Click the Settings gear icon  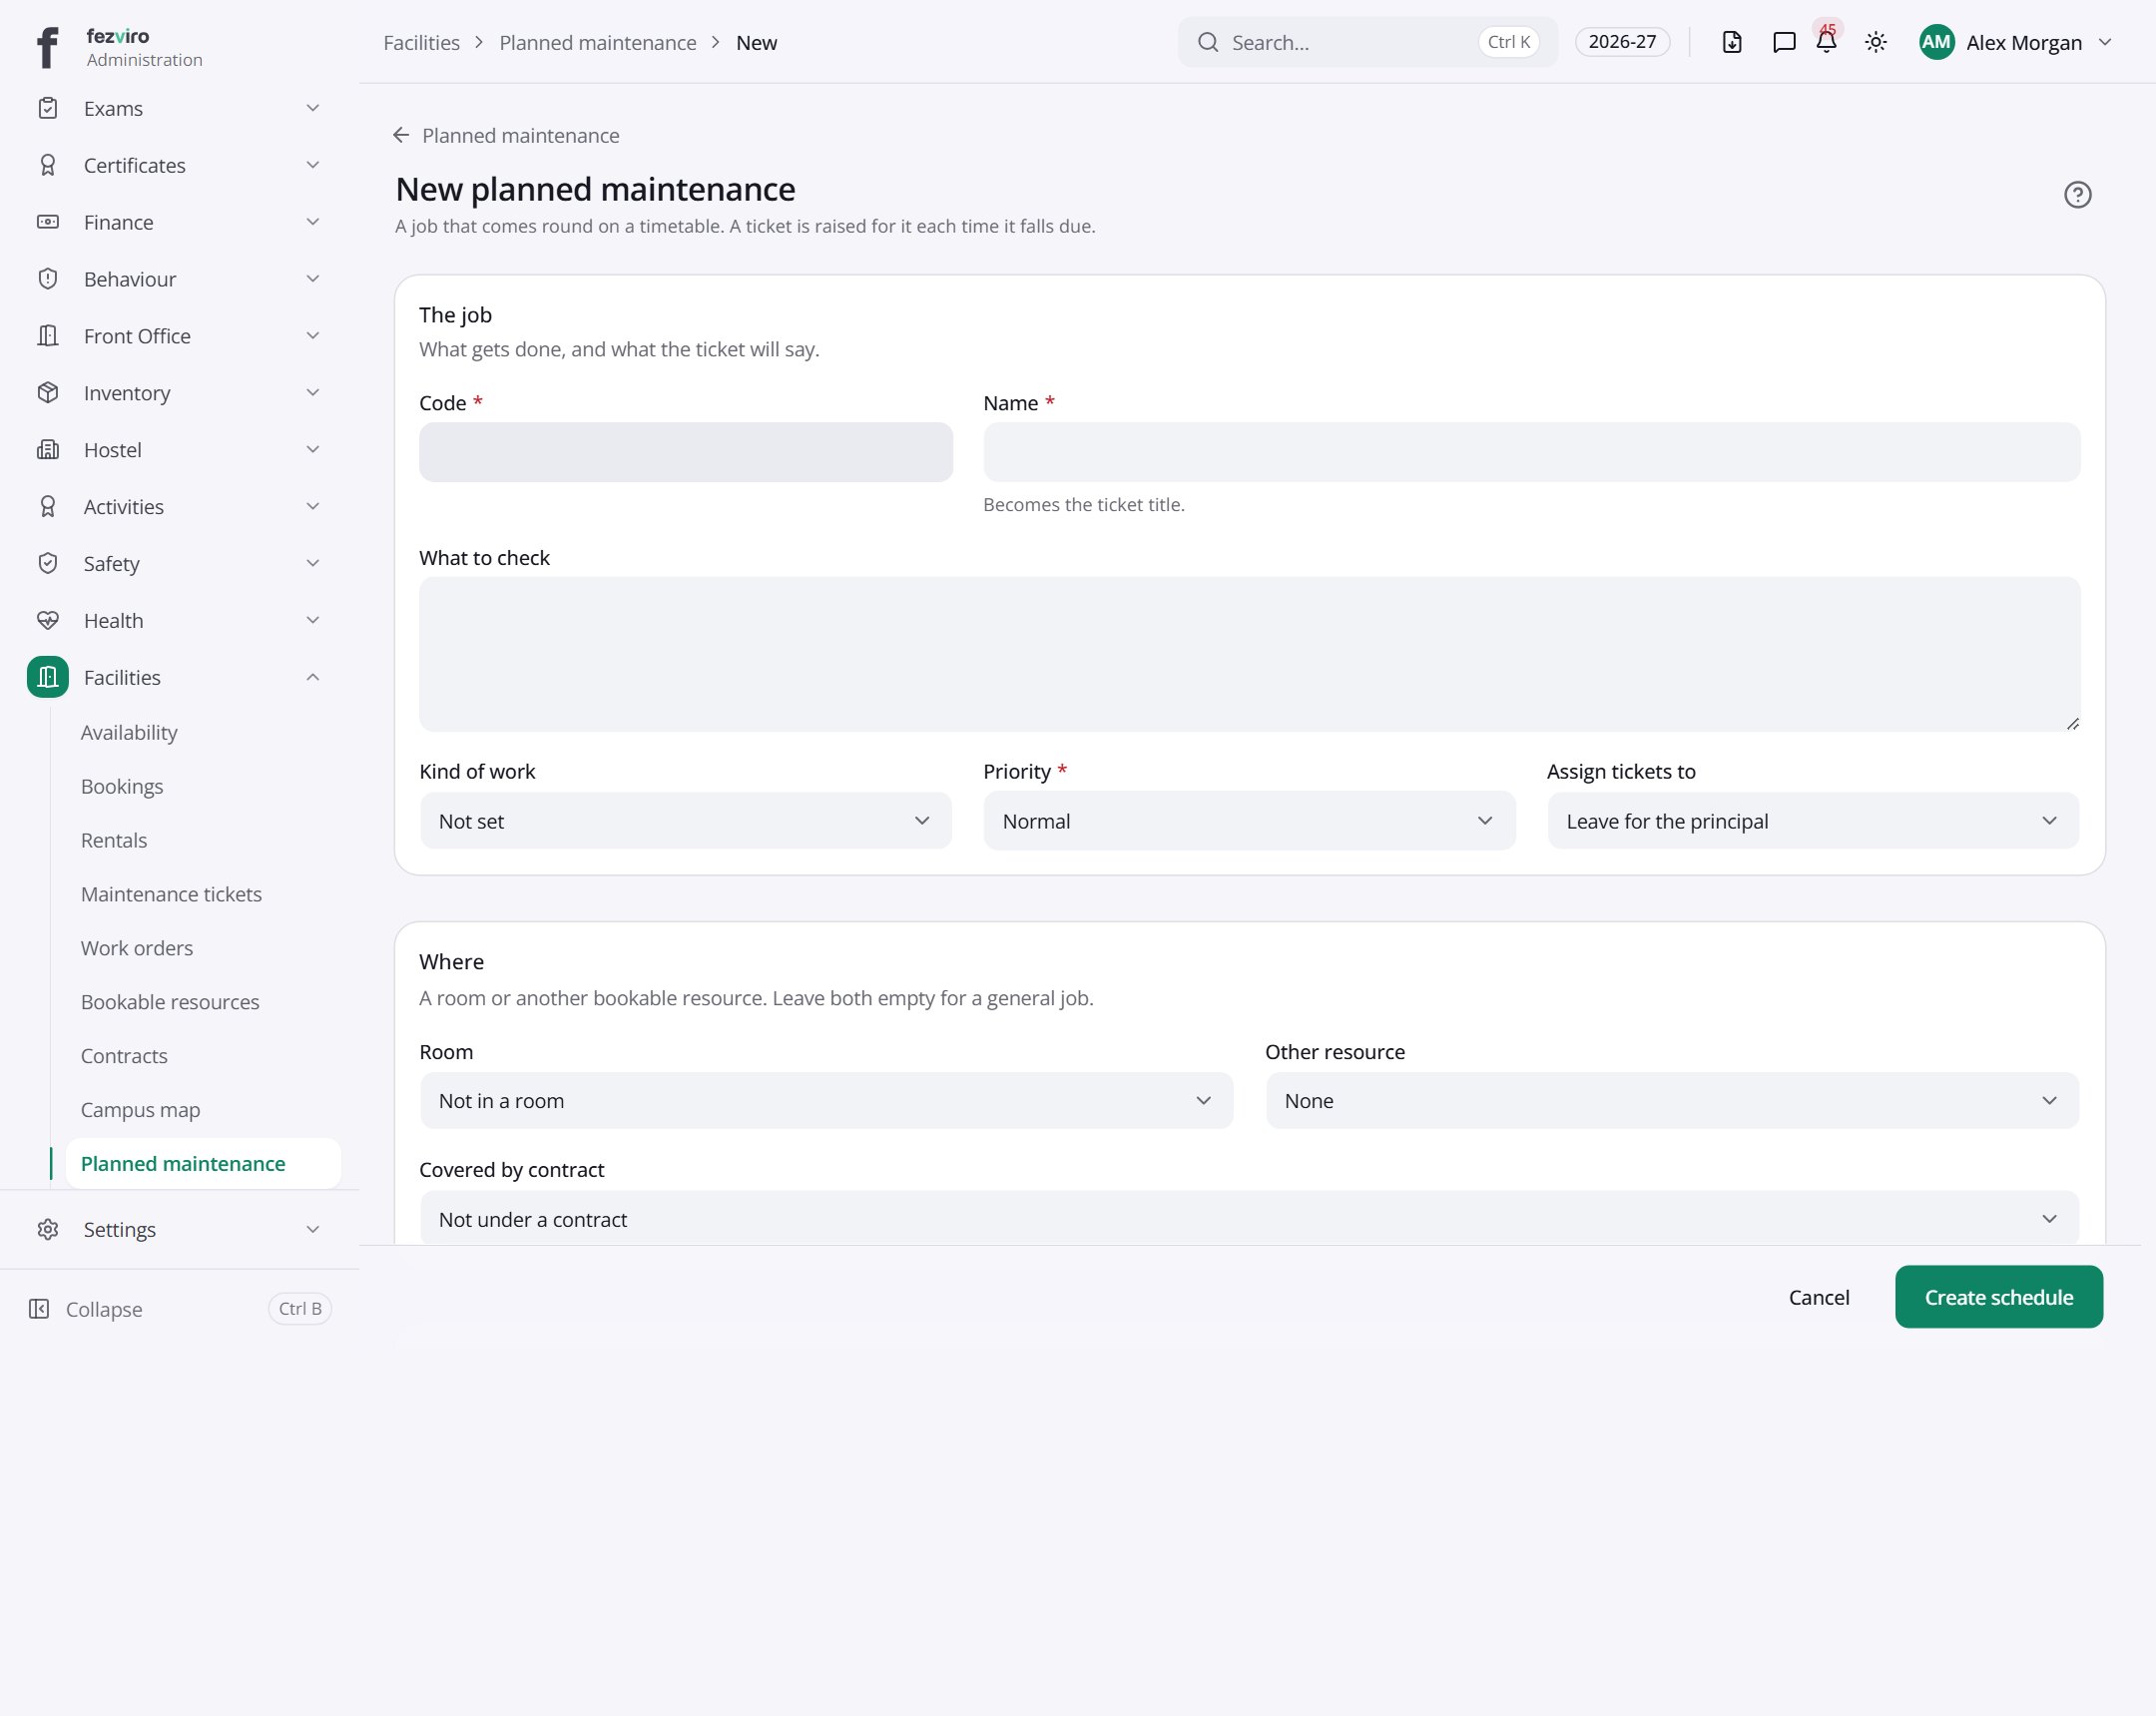[48, 1229]
